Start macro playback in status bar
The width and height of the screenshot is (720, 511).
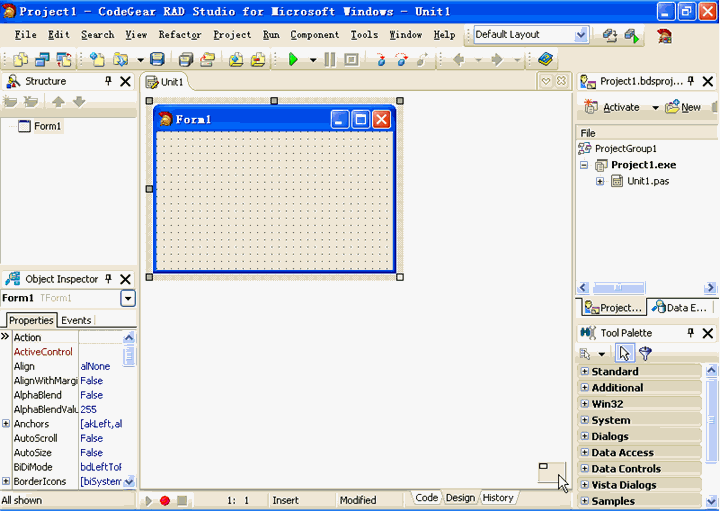[x=148, y=500]
